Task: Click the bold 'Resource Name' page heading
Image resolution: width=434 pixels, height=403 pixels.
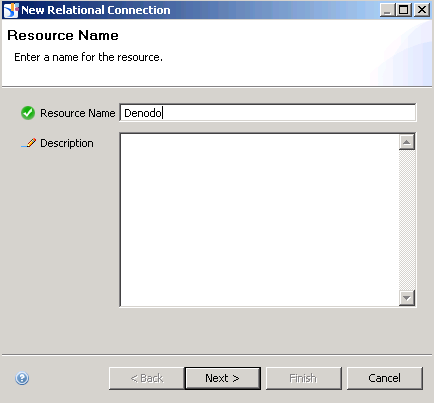Action: click(x=63, y=35)
